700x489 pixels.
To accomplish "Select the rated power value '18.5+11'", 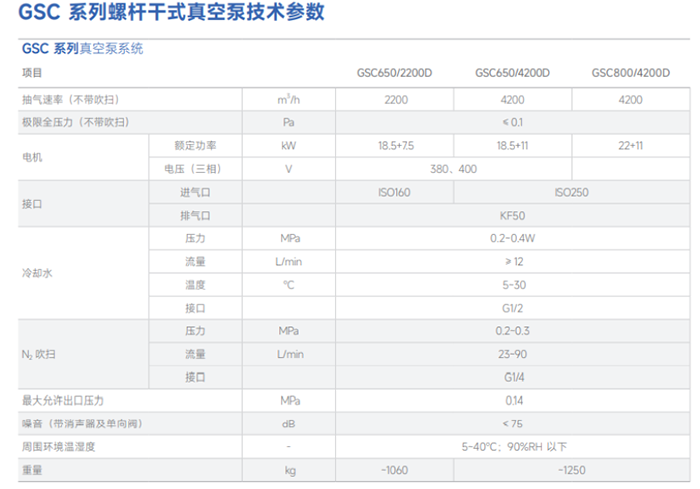I will click(x=512, y=146).
